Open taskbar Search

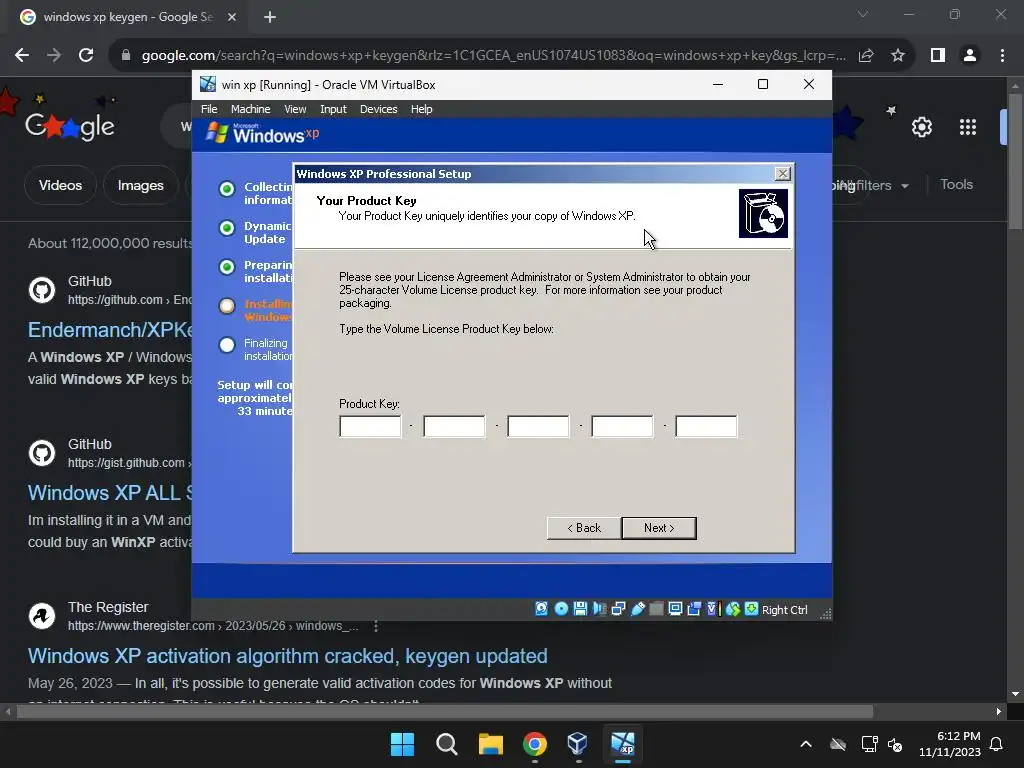click(447, 744)
